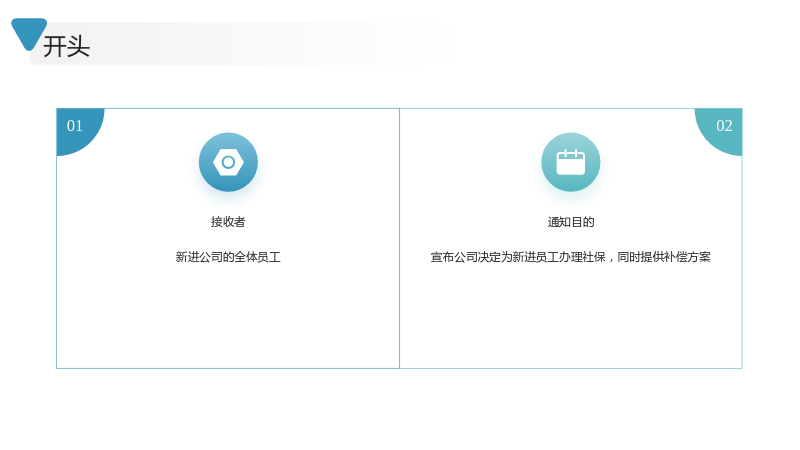This screenshot has height=450, width=800.
Task: Click the blank area below the cards
Action: tap(399, 409)
